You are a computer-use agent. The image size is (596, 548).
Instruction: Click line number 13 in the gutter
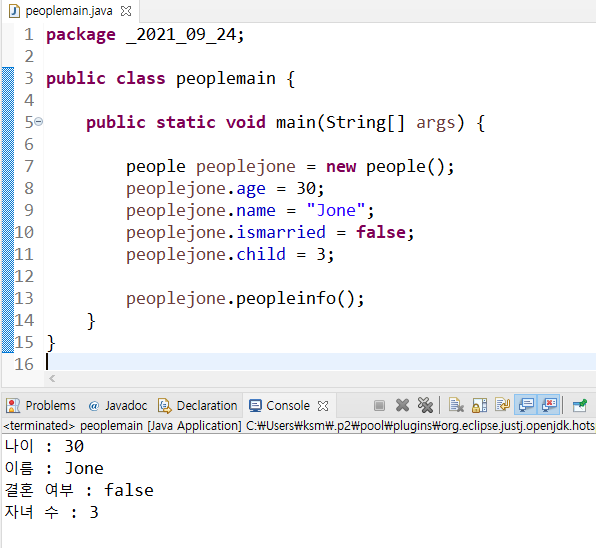click(x=24, y=298)
